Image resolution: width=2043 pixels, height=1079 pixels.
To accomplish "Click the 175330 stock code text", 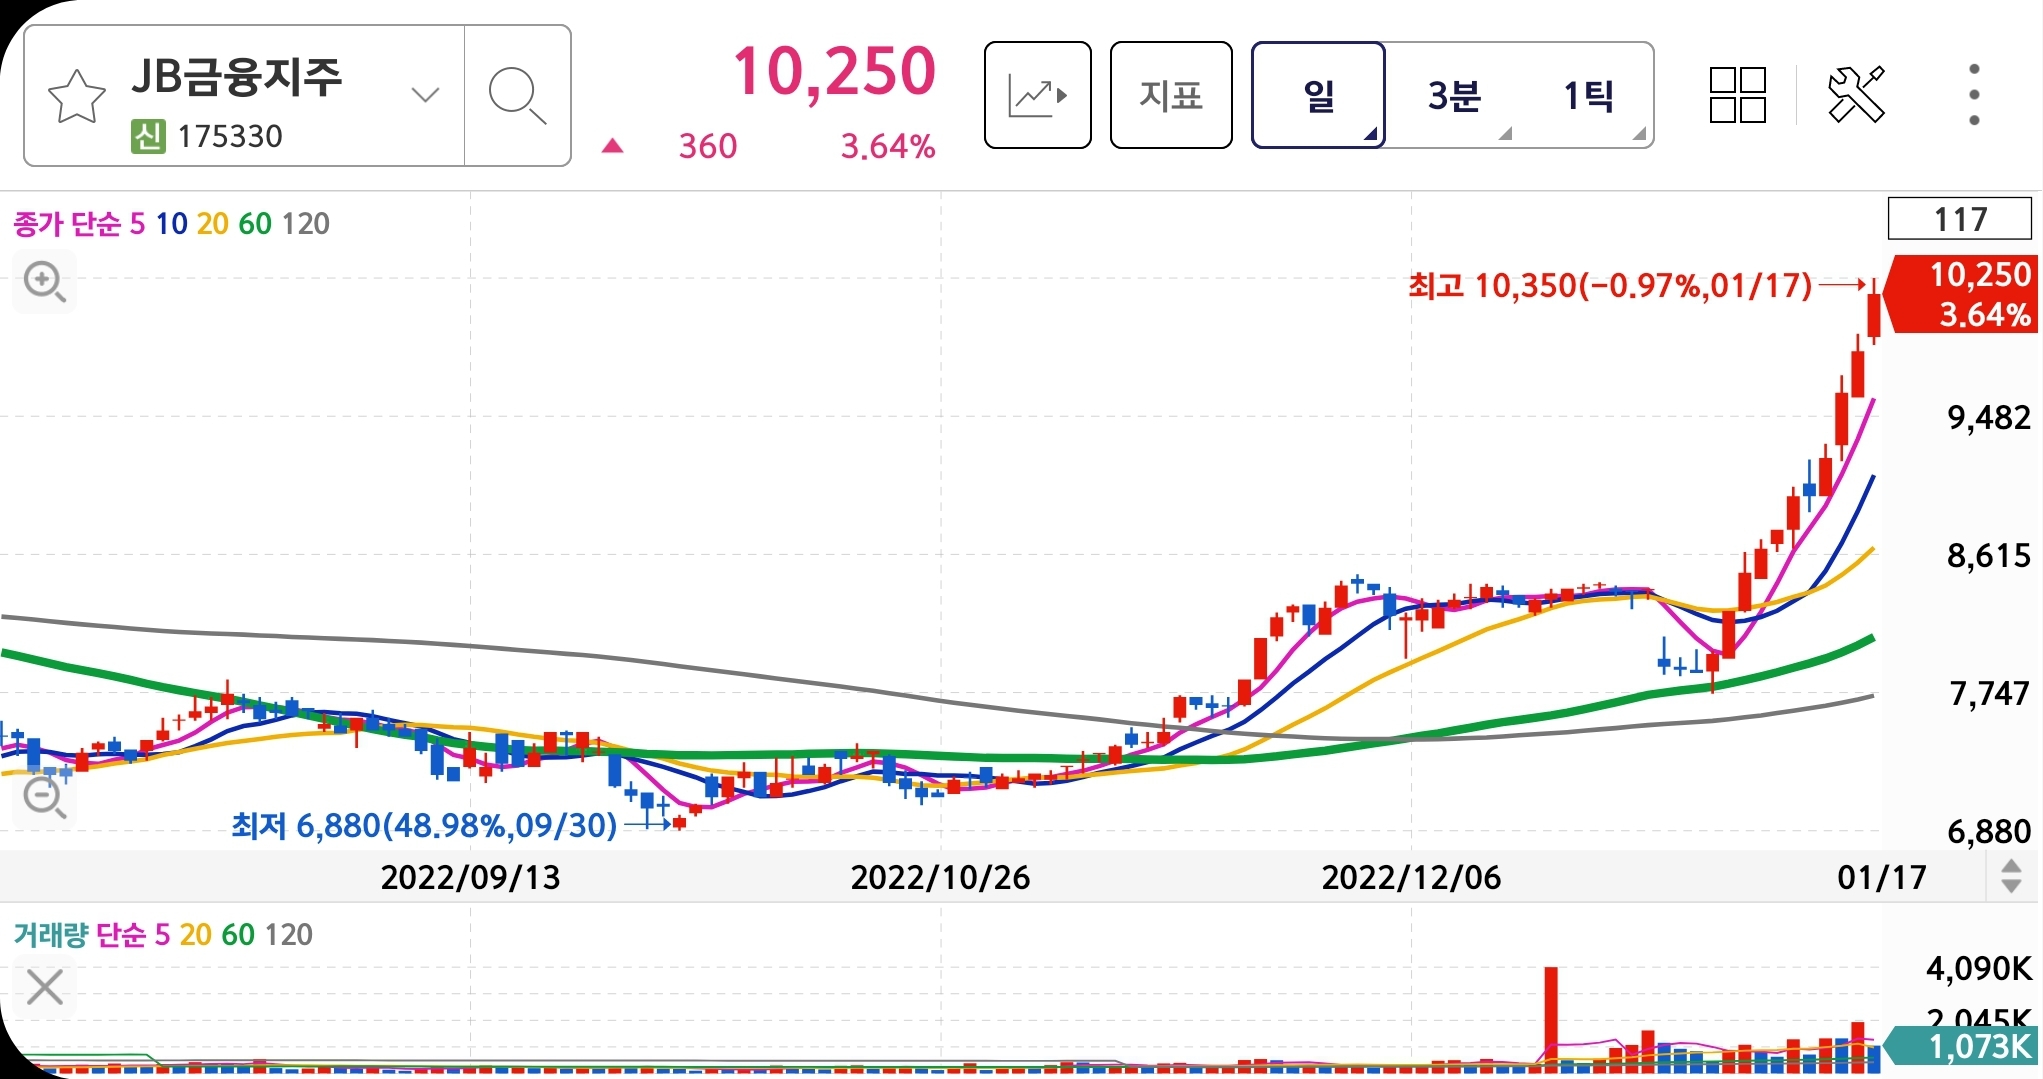I will coord(230,136).
